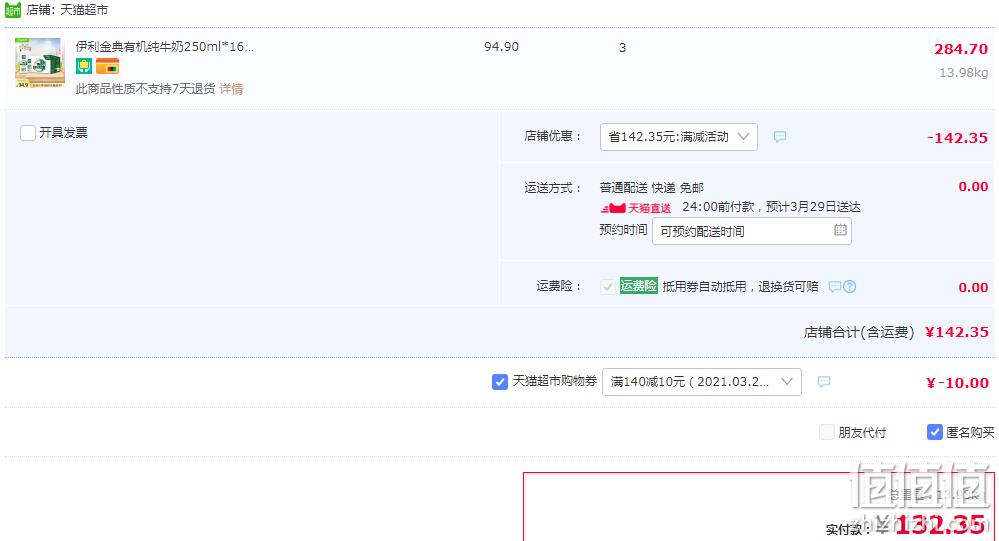Screen dimensions: 999x541
Task: Click the question mark help icon for 运费险
Action: 850,287
